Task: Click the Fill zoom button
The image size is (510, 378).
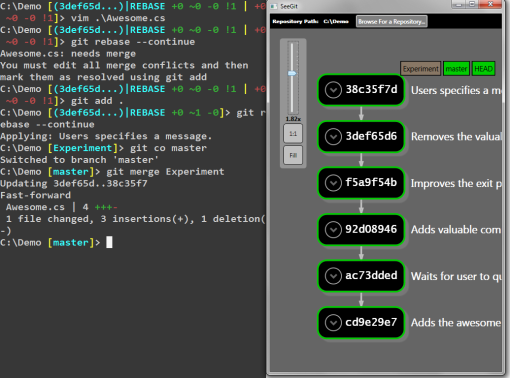Action: [293, 155]
